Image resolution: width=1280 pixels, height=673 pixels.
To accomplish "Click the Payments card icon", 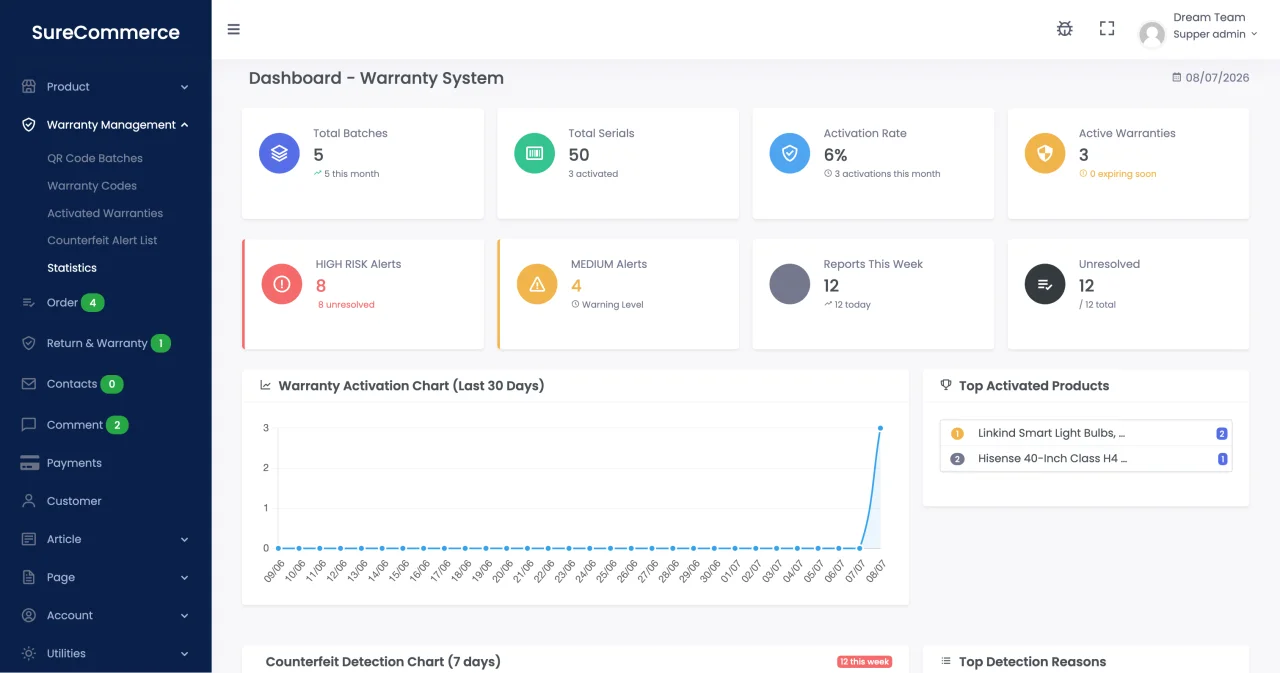I will (29, 463).
